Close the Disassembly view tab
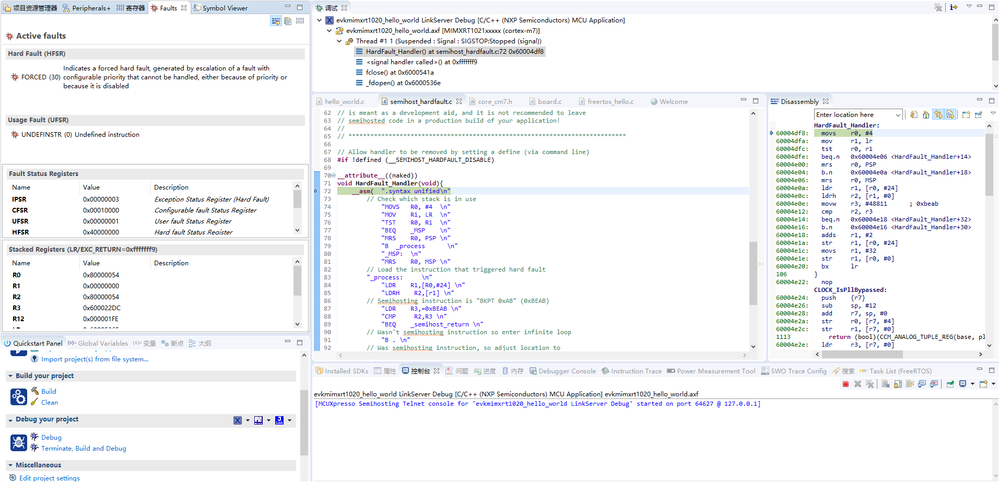 tap(828, 102)
